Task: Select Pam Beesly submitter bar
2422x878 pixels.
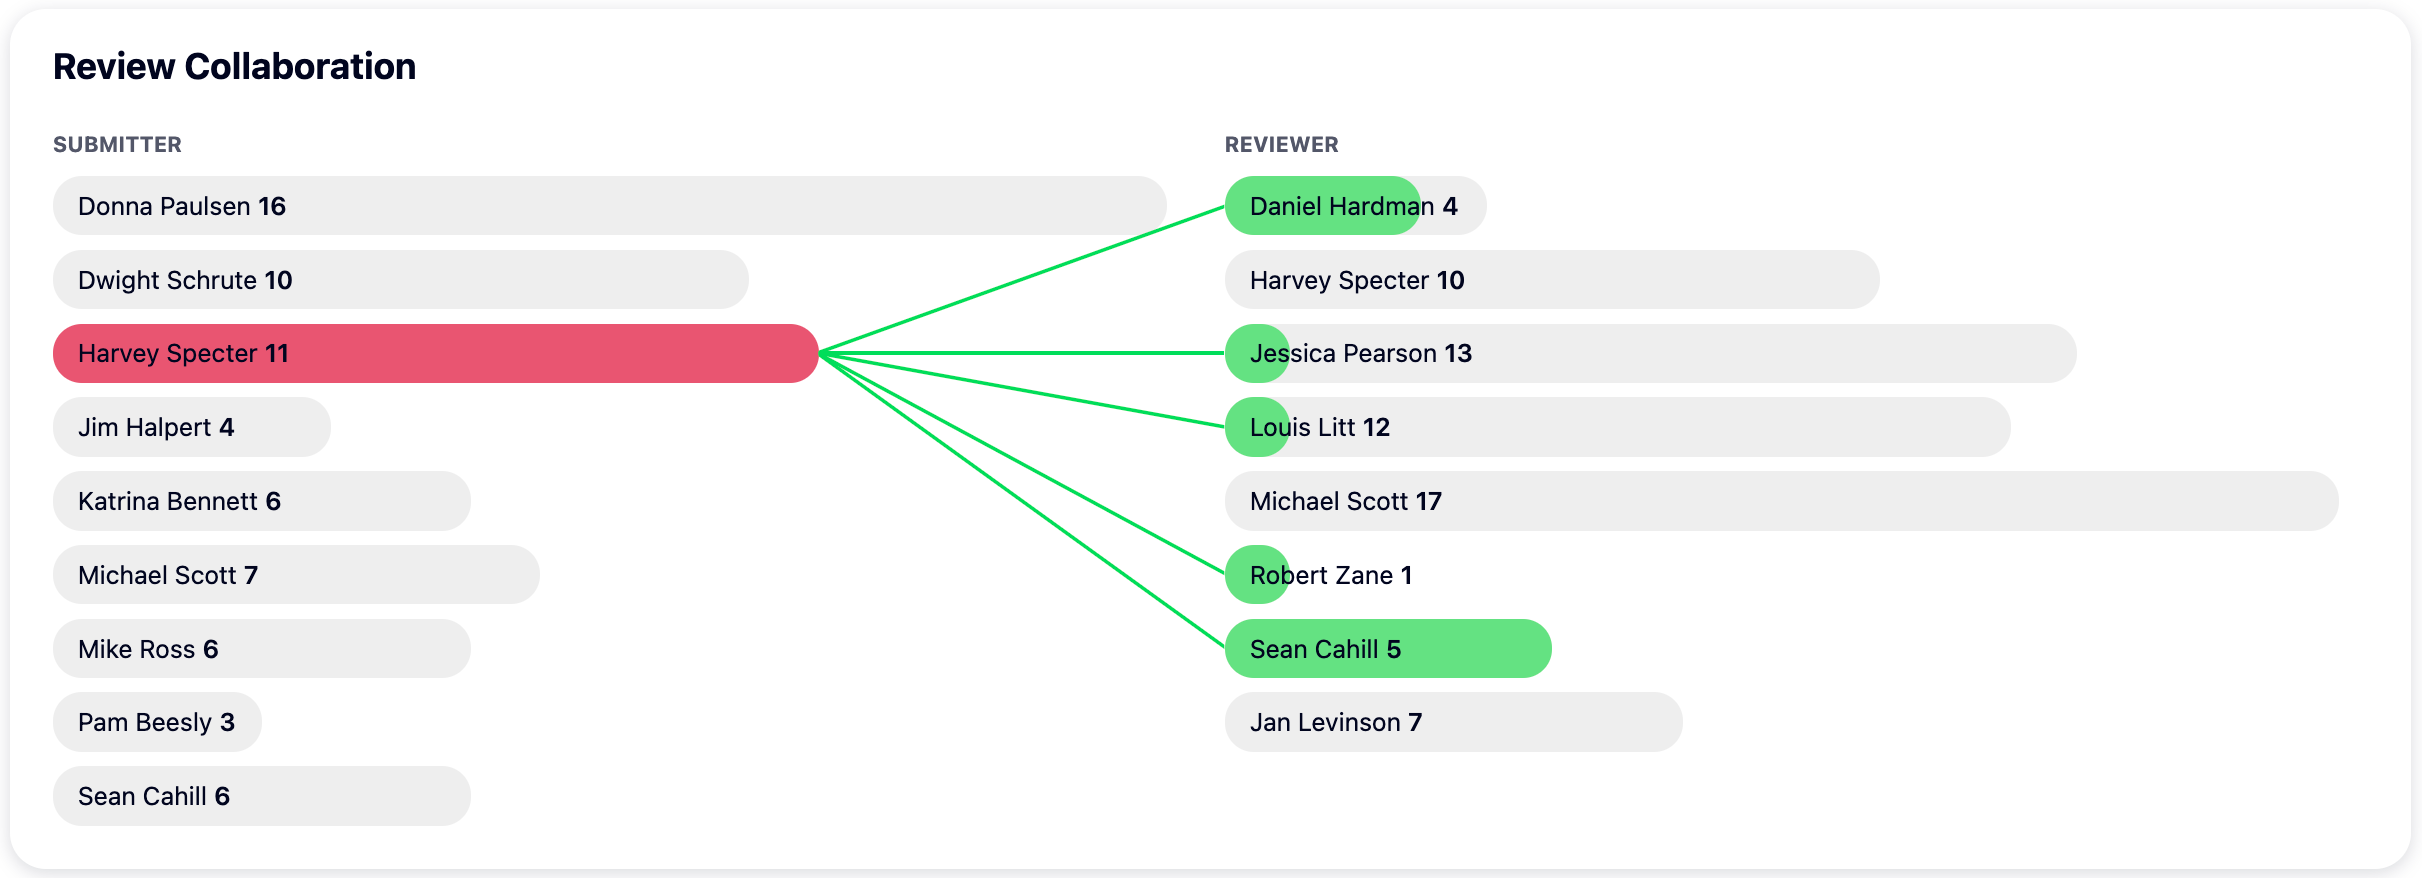Action: click(x=157, y=722)
